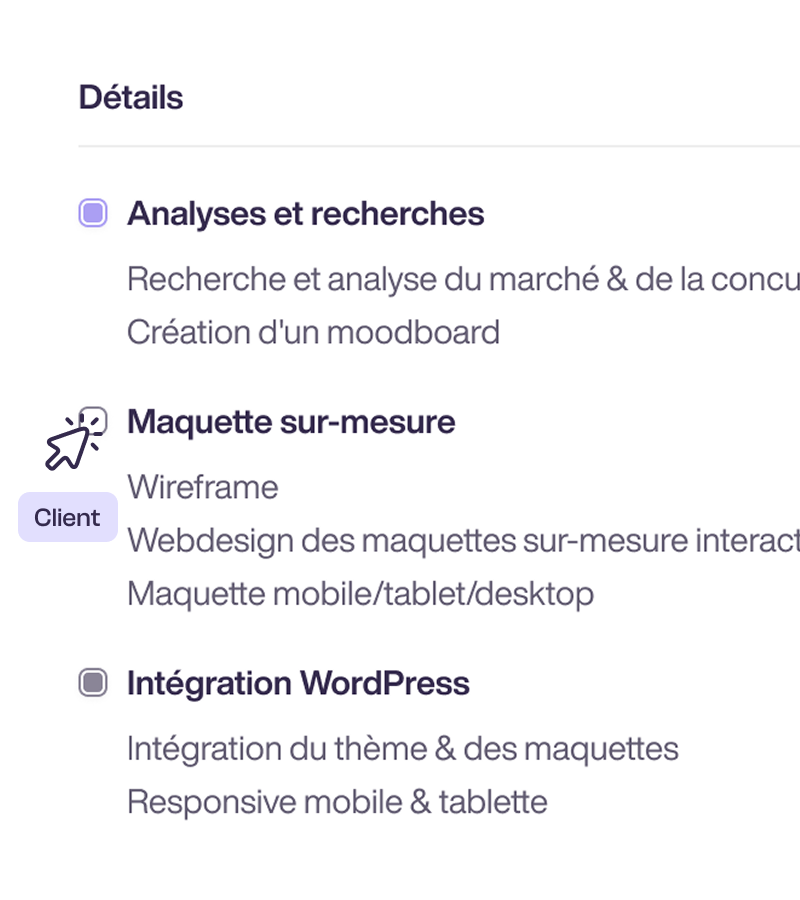Click the word moodboard
The height and width of the screenshot is (900, 800).
[413, 332]
